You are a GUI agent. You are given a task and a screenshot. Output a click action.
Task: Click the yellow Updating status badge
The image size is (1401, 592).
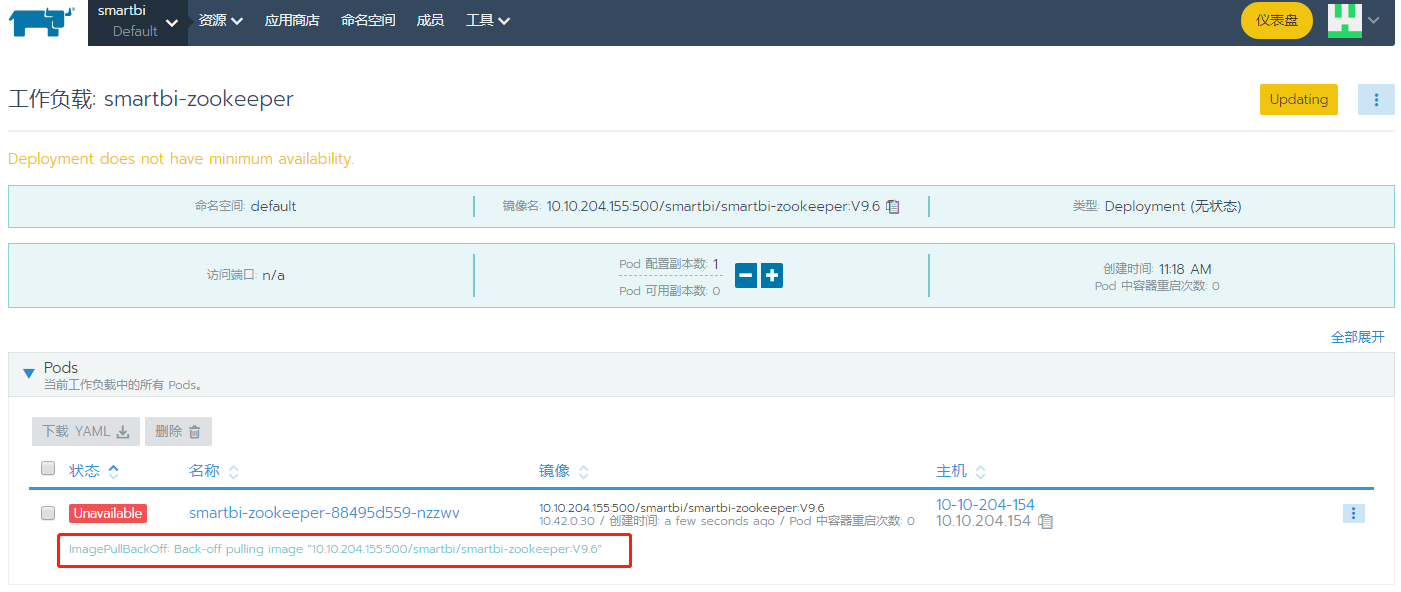(1299, 99)
